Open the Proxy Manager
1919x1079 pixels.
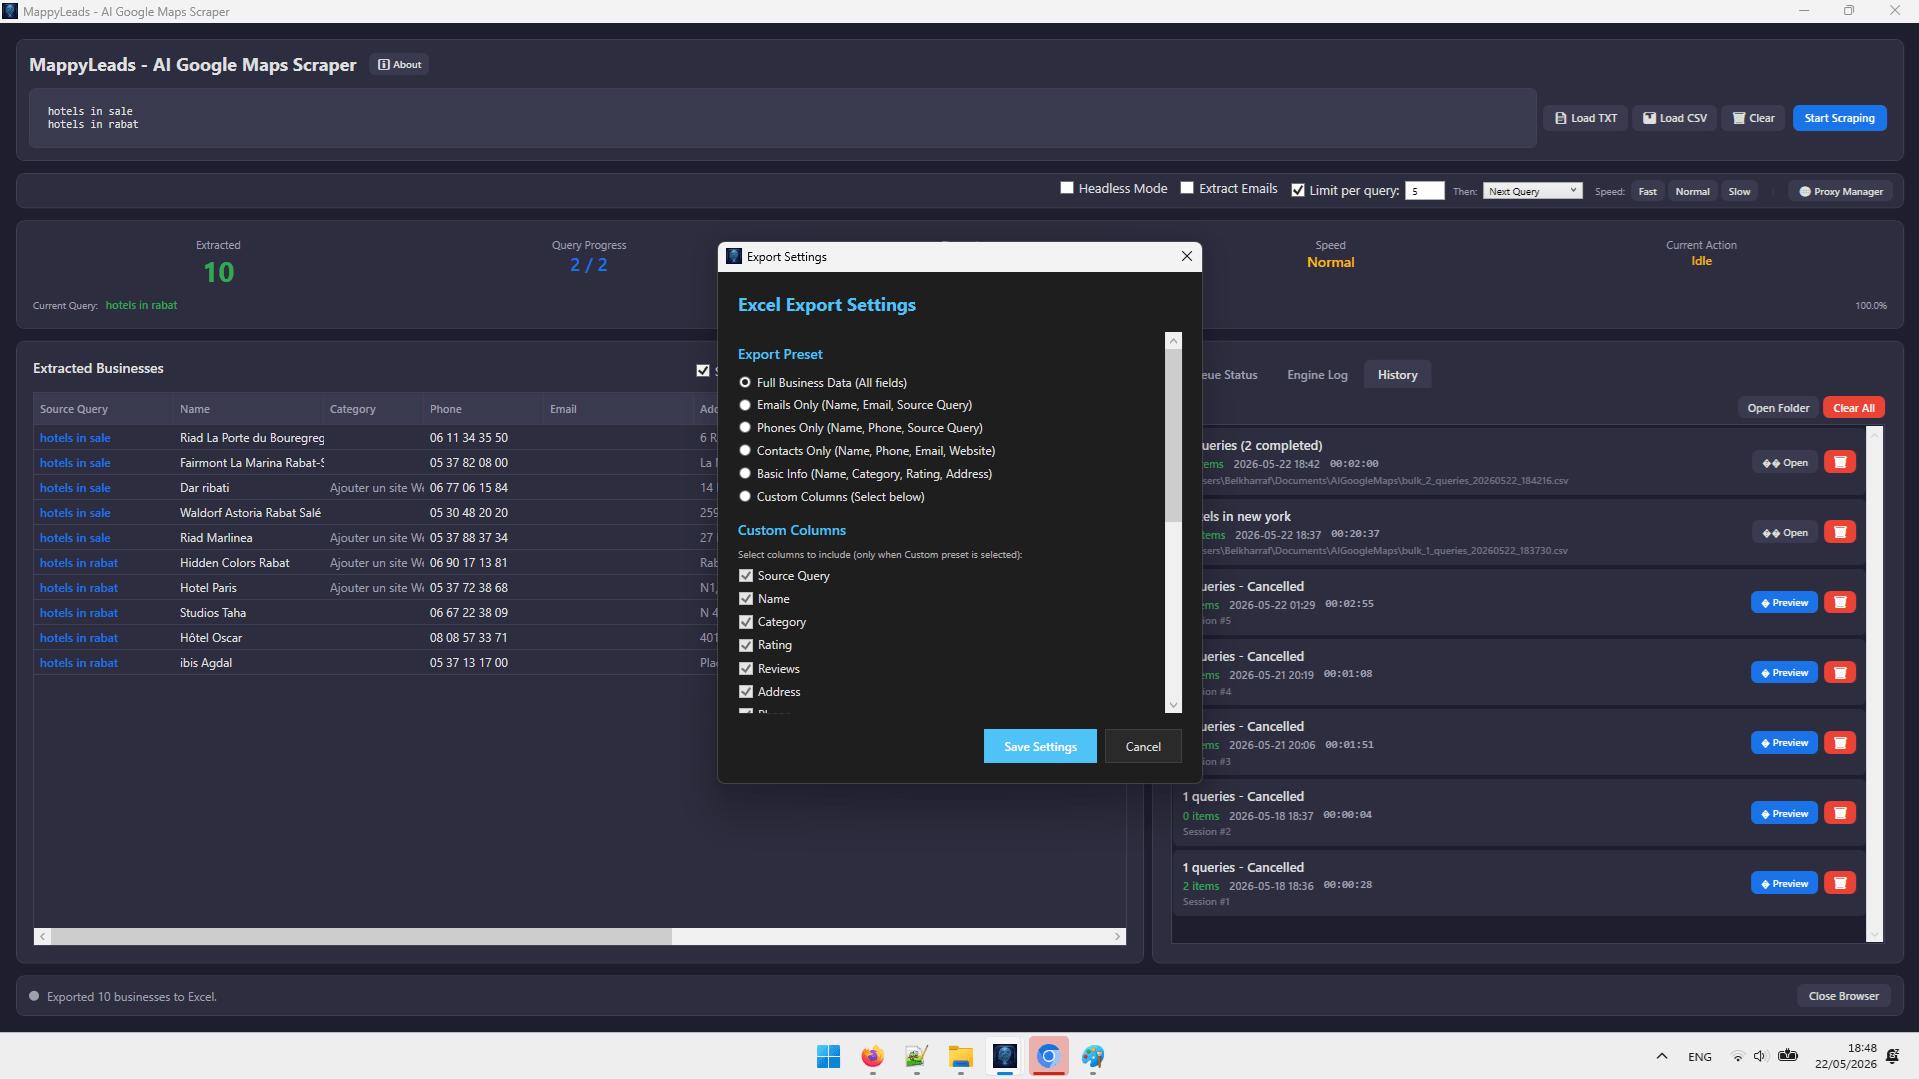click(x=1840, y=191)
